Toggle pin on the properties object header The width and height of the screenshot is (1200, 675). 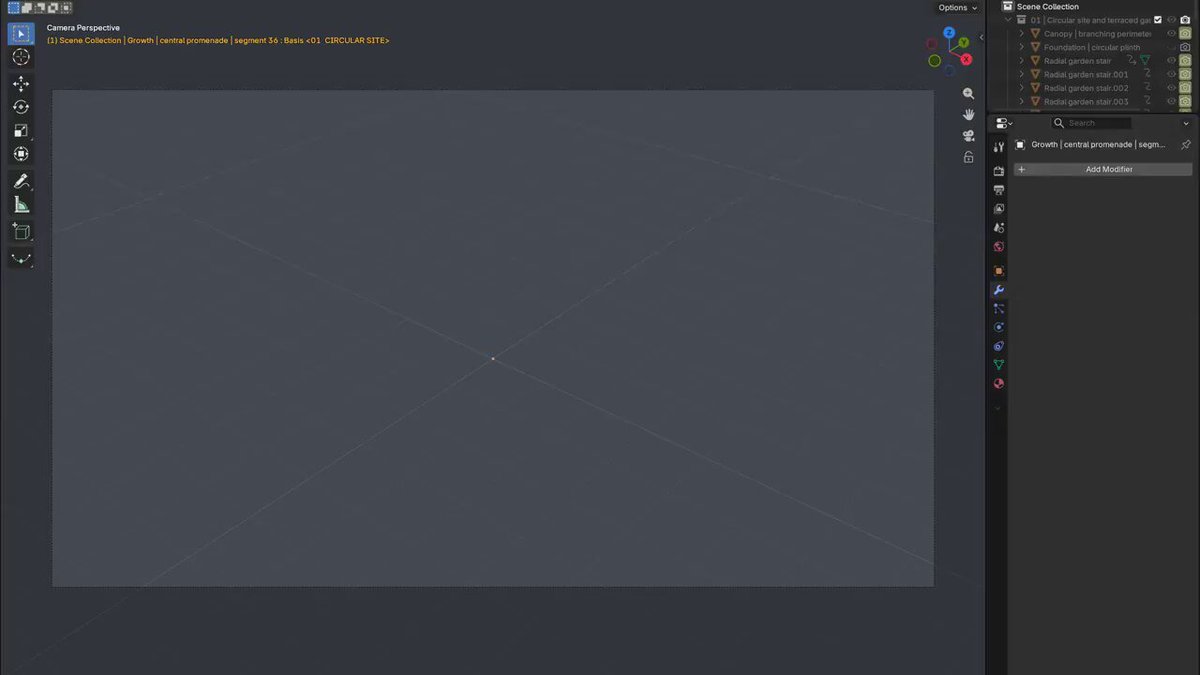pos(1186,145)
